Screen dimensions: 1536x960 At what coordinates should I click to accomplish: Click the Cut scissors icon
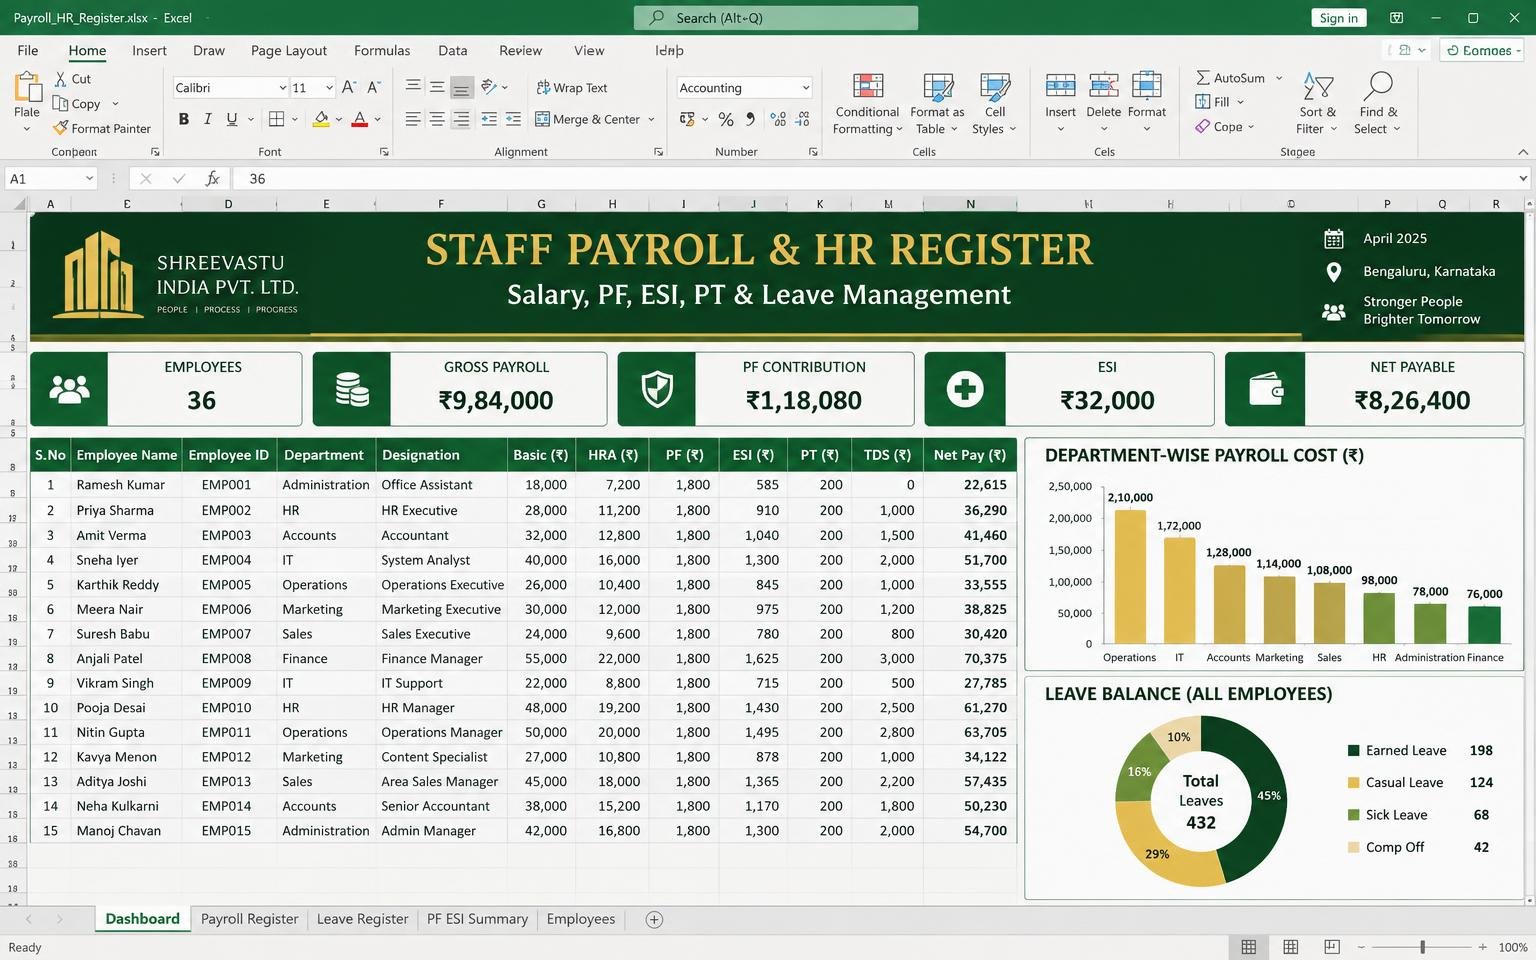point(60,79)
